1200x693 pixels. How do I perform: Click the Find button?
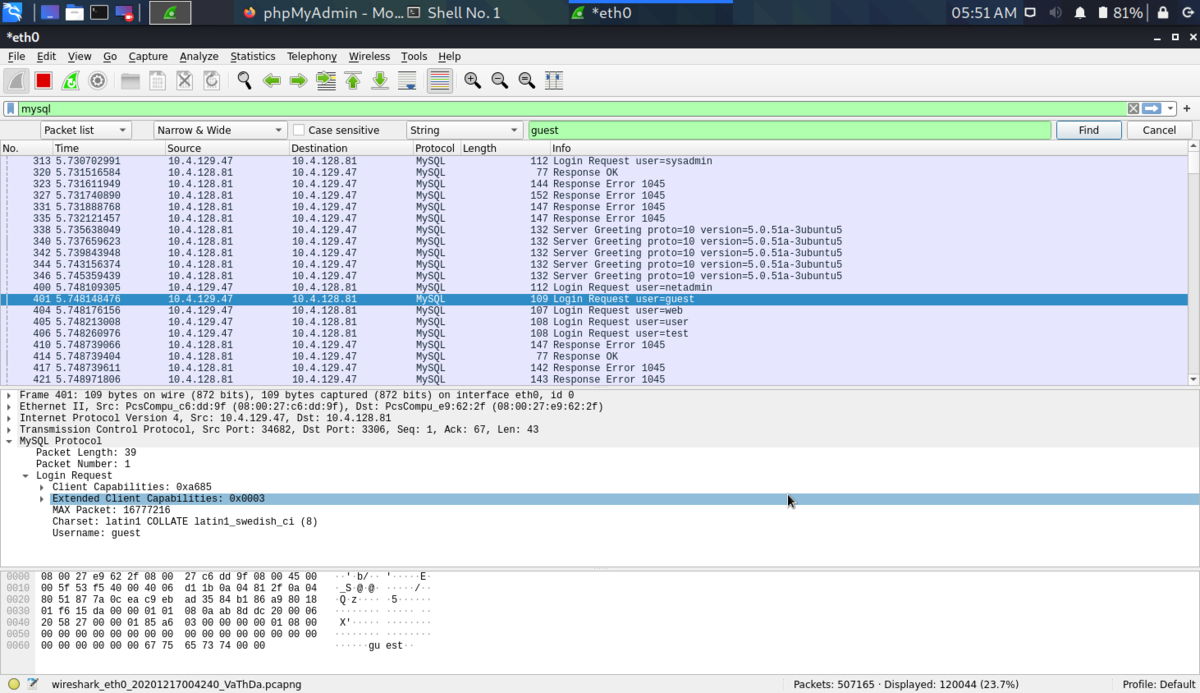[x=1089, y=130]
